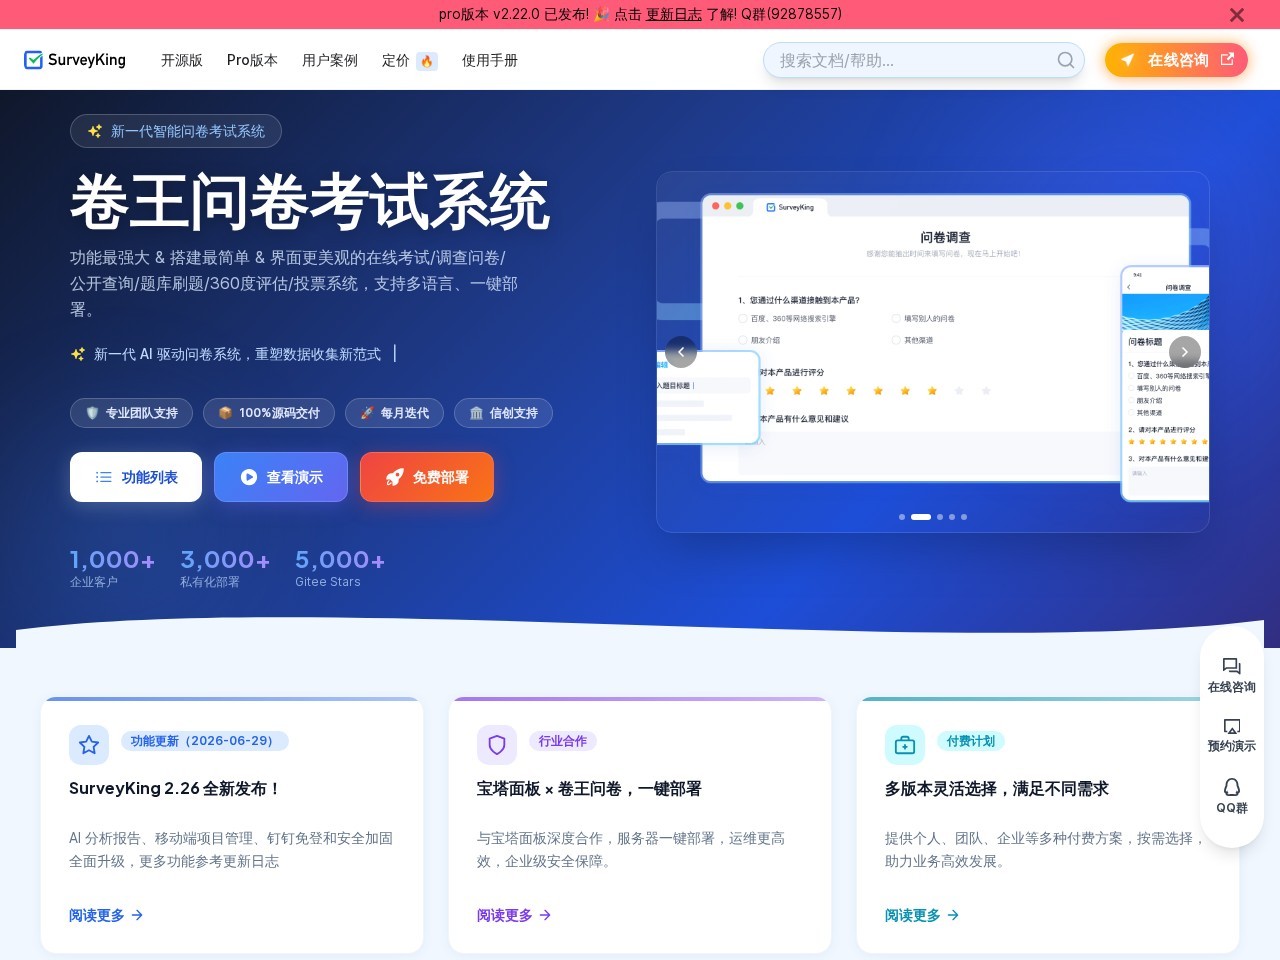The width and height of the screenshot is (1280, 960).
Task: Click the fire icon next to 定价
Action: 427,61
